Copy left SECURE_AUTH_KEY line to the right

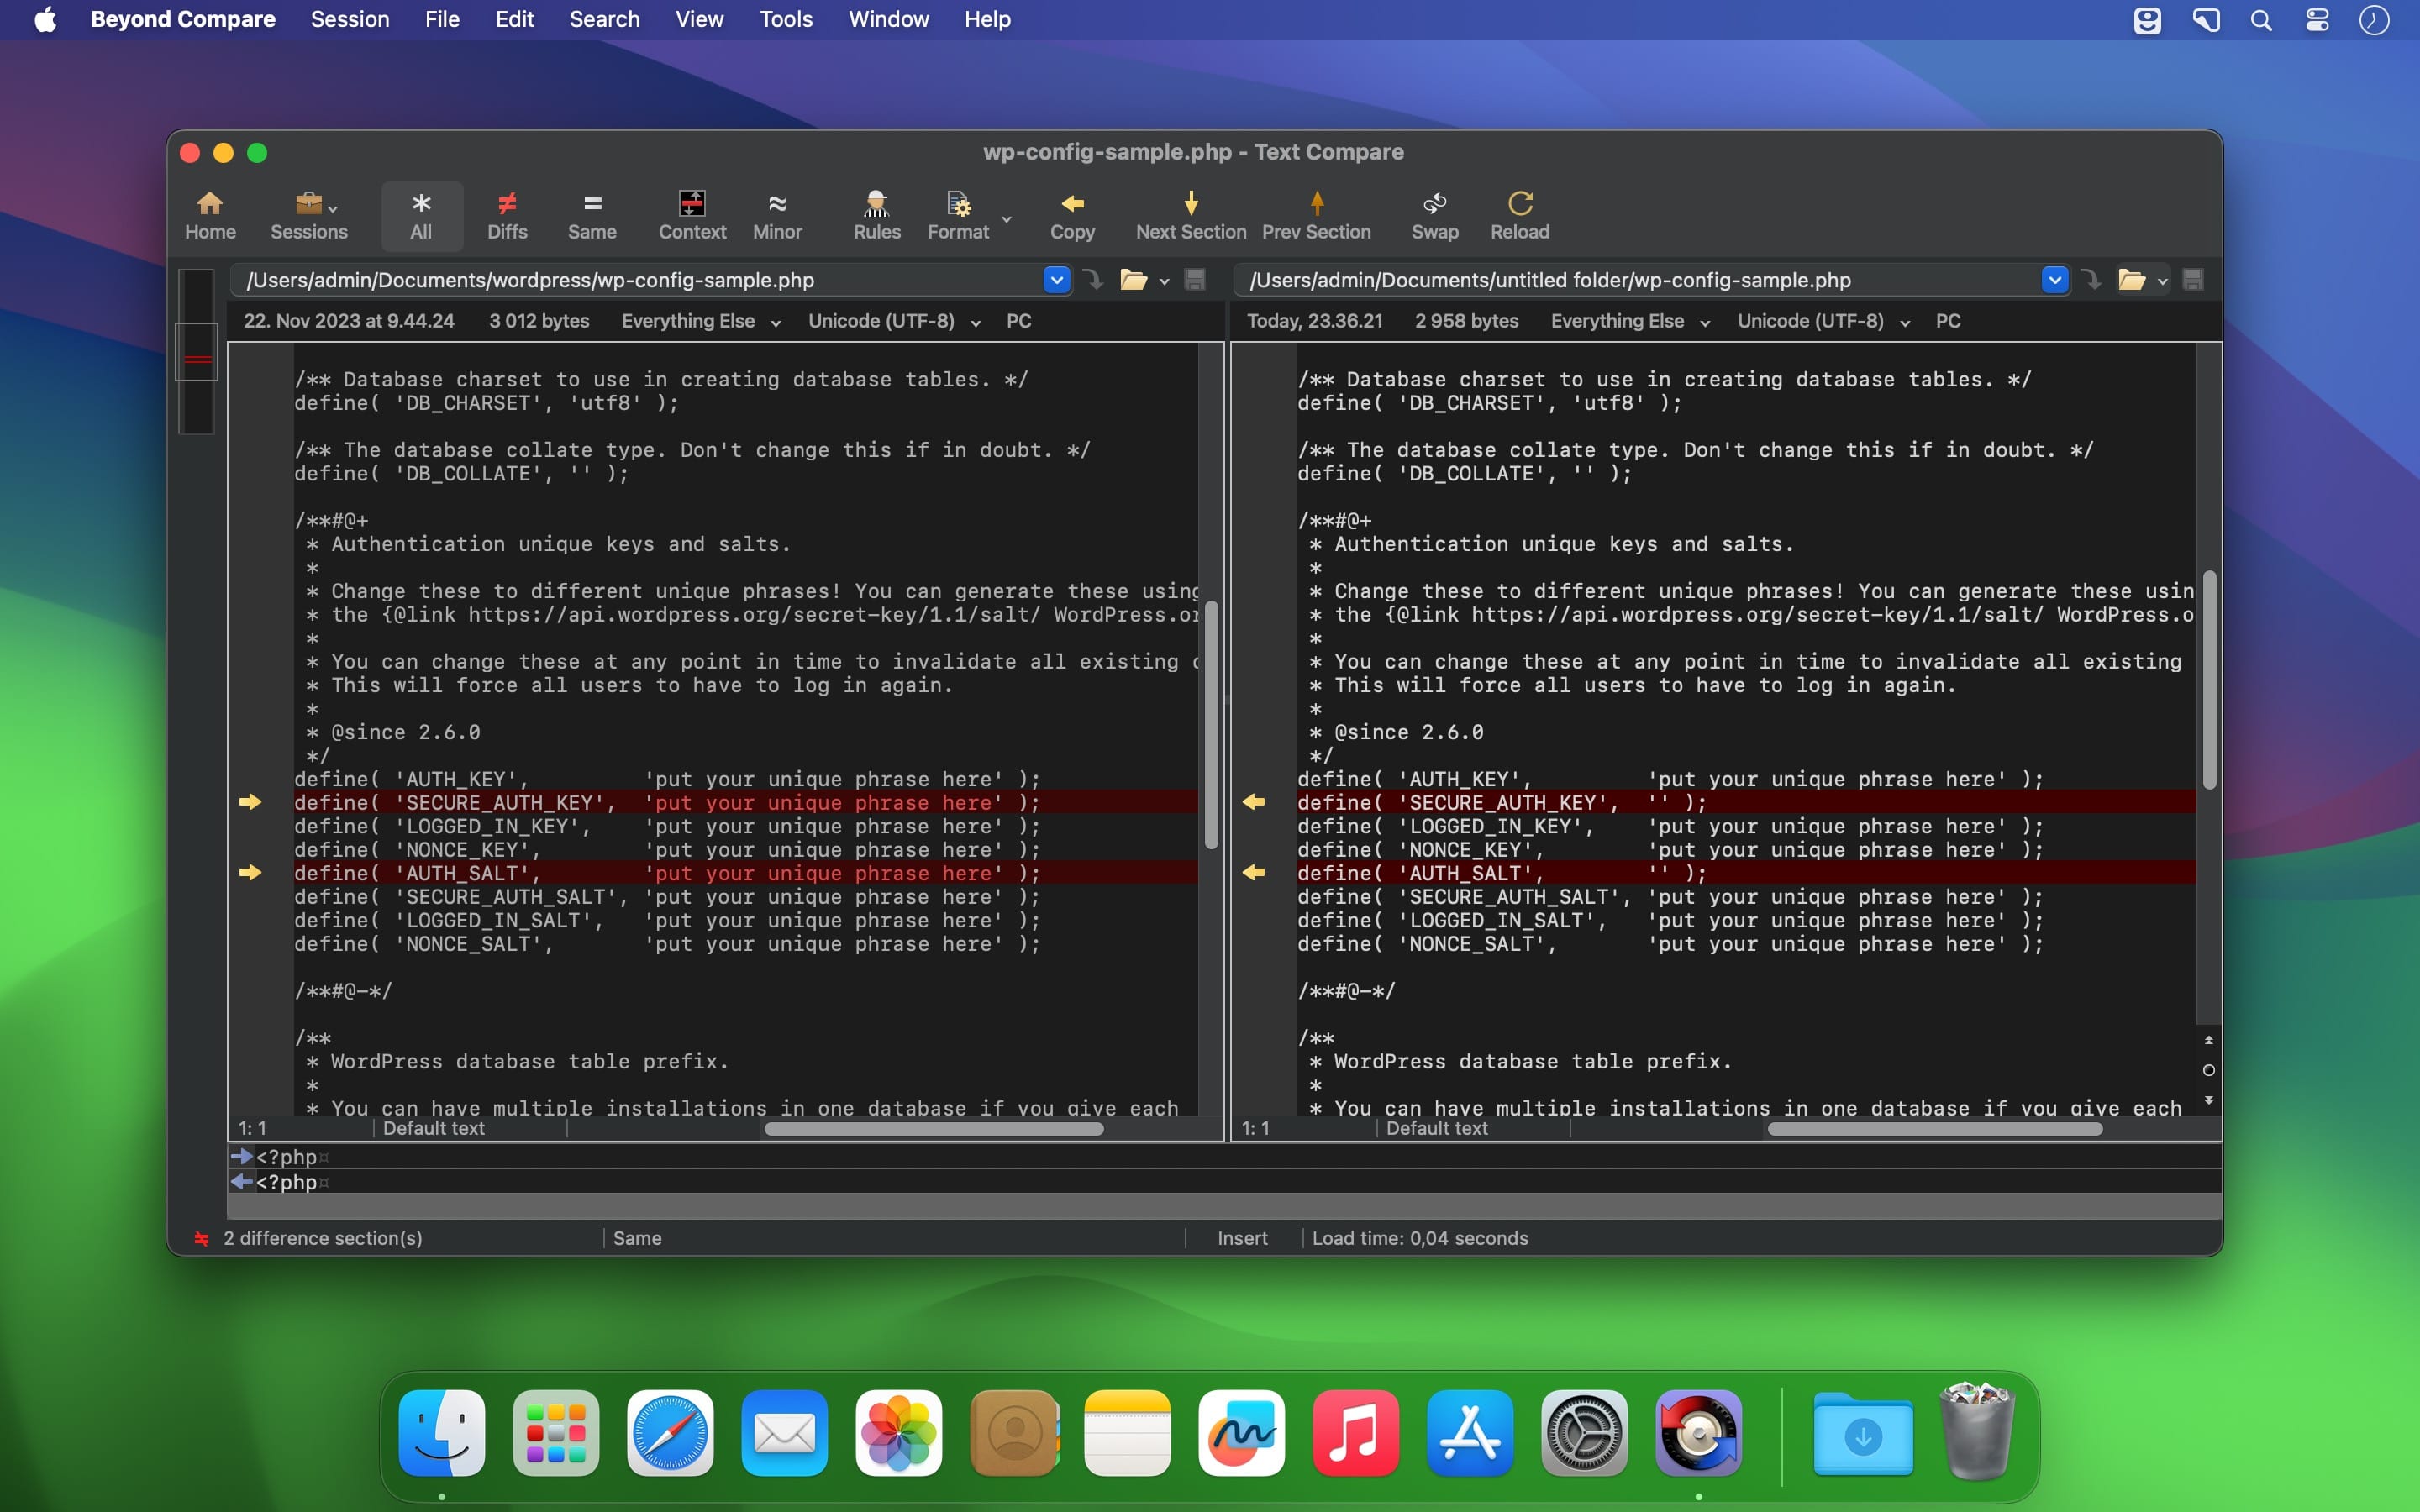tap(250, 802)
